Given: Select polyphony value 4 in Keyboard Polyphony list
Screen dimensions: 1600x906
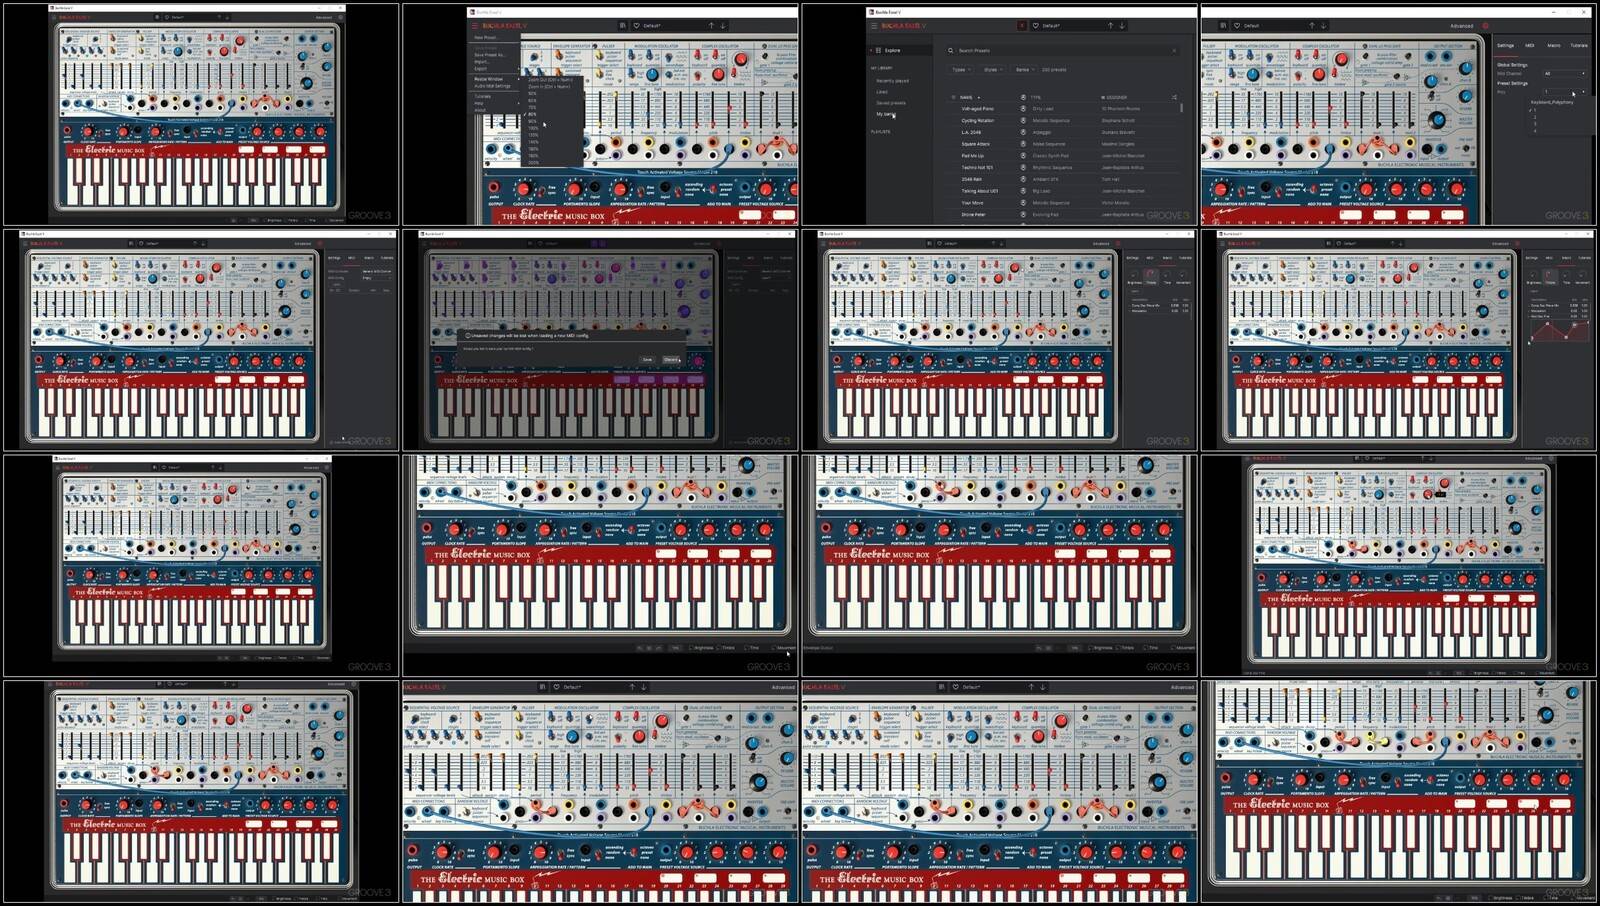Looking at the screenshot, I should tap(1535, 131).
